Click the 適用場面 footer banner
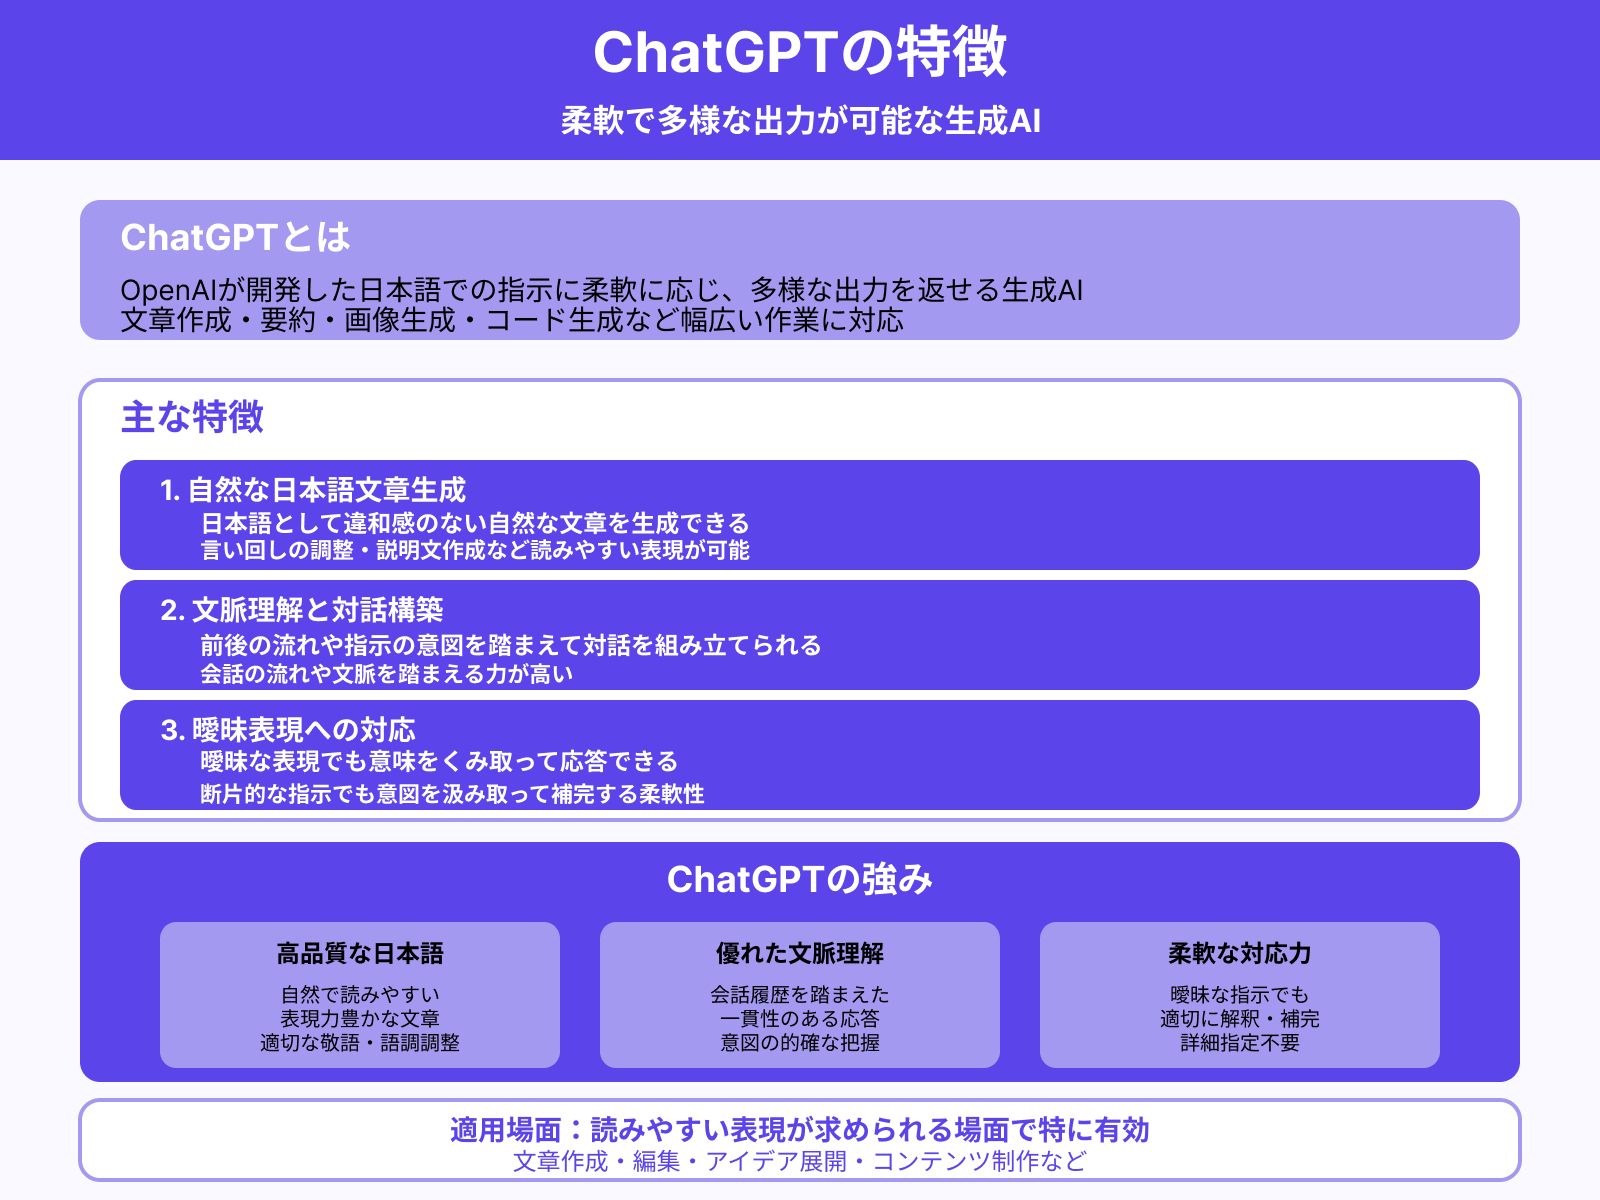 800,1128
